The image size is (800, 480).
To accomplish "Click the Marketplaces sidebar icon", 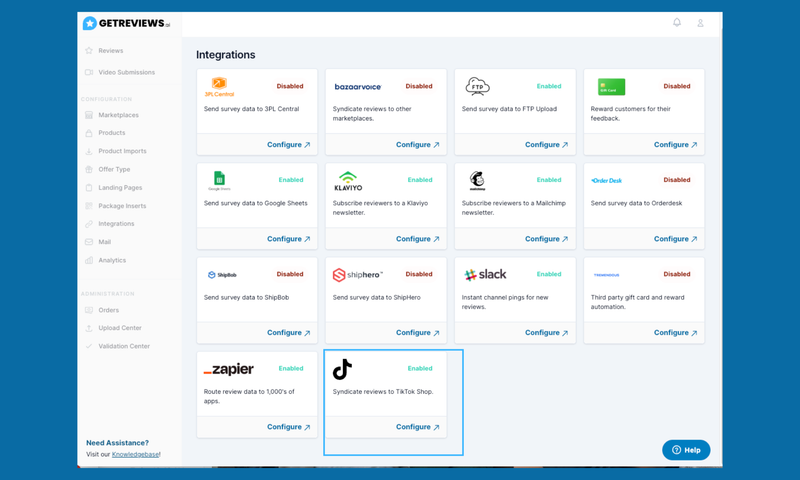I will pyautogui.click(x=89, y=115).
